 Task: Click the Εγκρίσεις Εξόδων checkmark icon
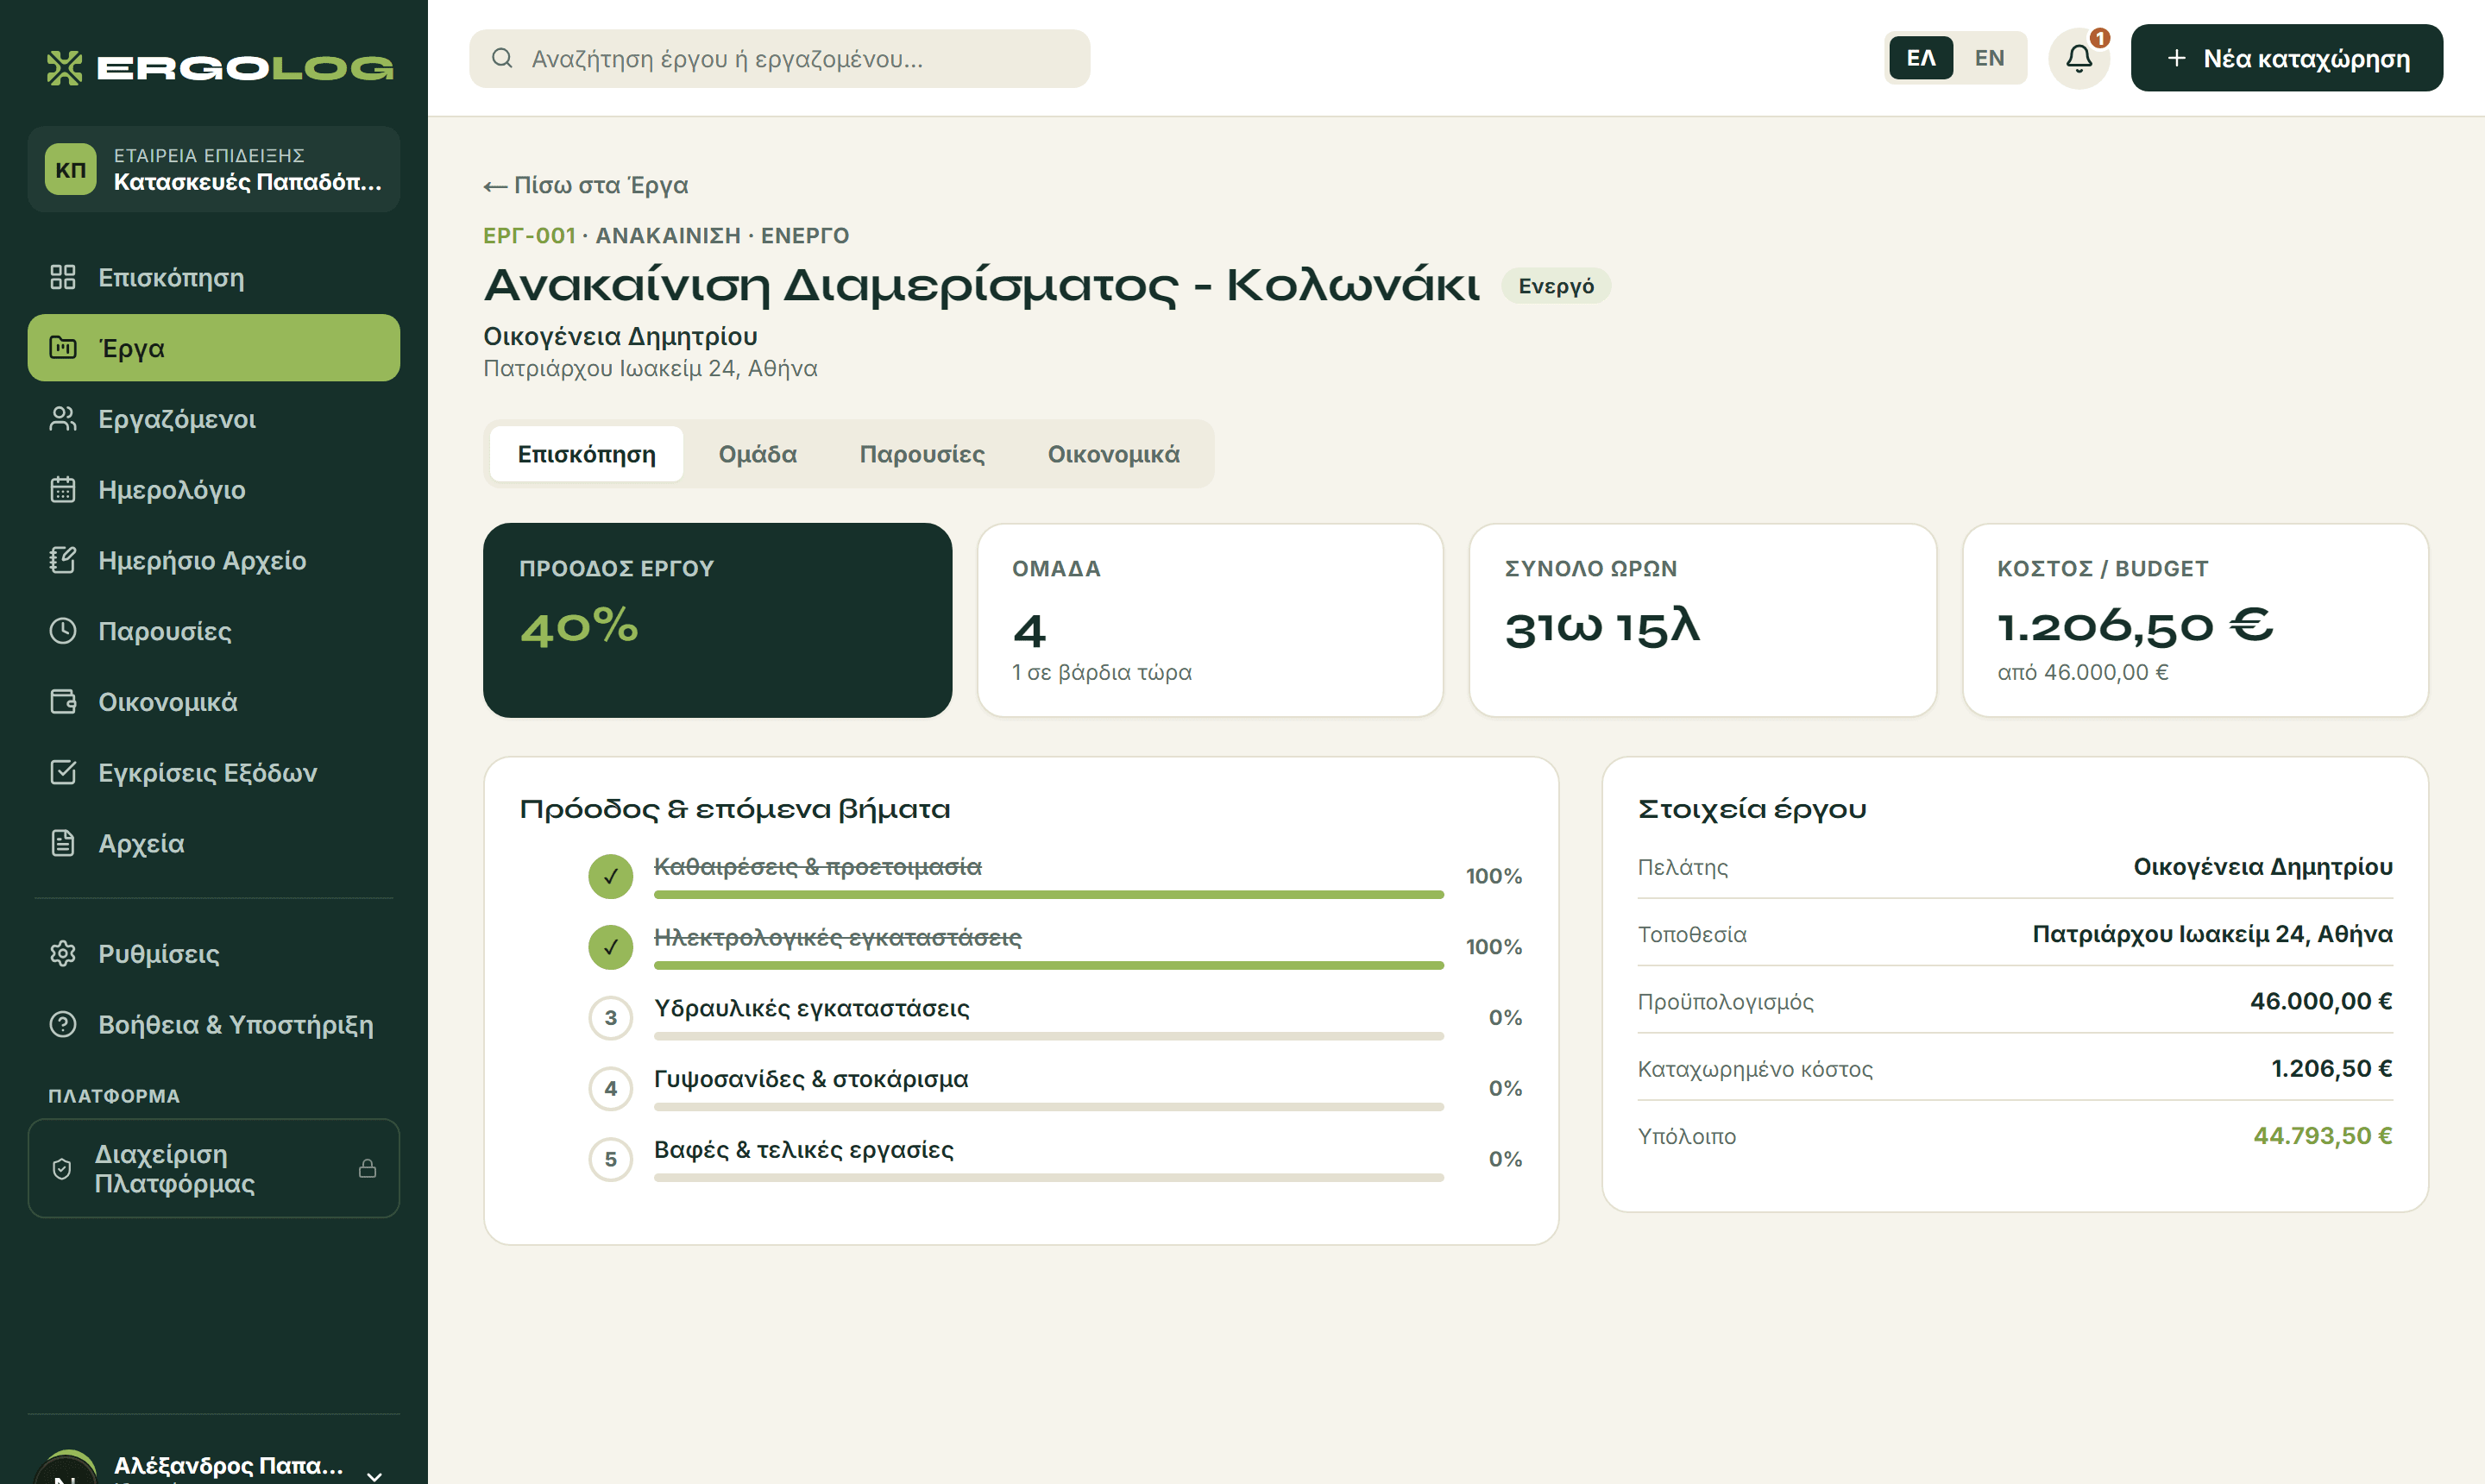(63, 772)
